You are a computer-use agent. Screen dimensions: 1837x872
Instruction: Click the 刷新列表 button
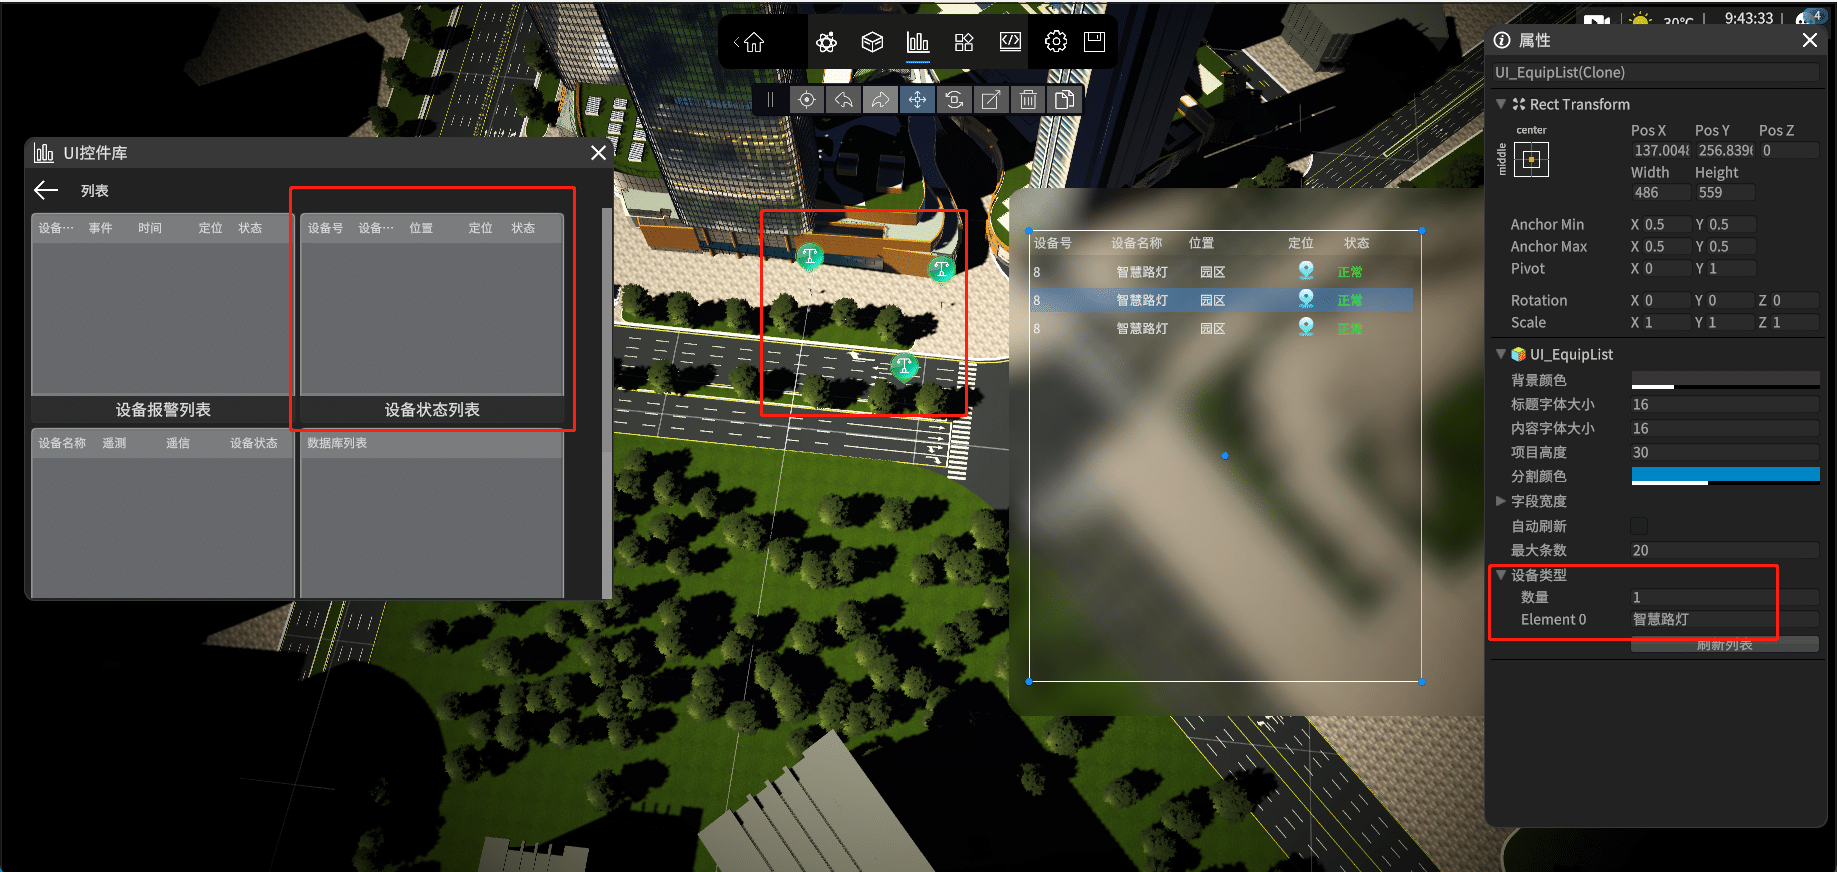1725,645
